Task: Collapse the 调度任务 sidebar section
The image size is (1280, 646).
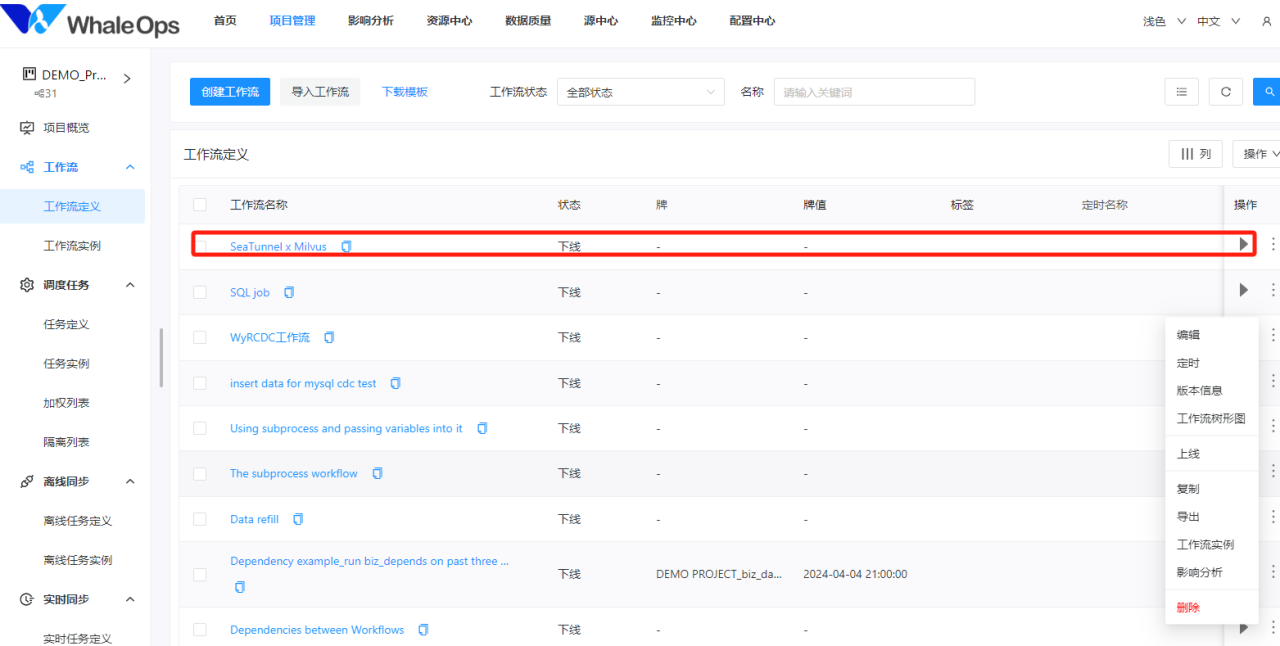Action: click(x=130, y=285)
